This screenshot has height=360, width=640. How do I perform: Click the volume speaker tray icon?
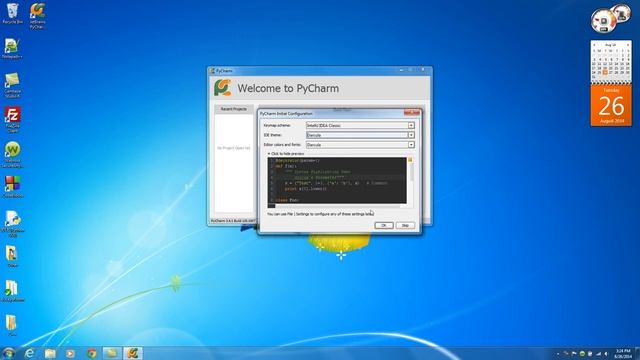(606, 354)
